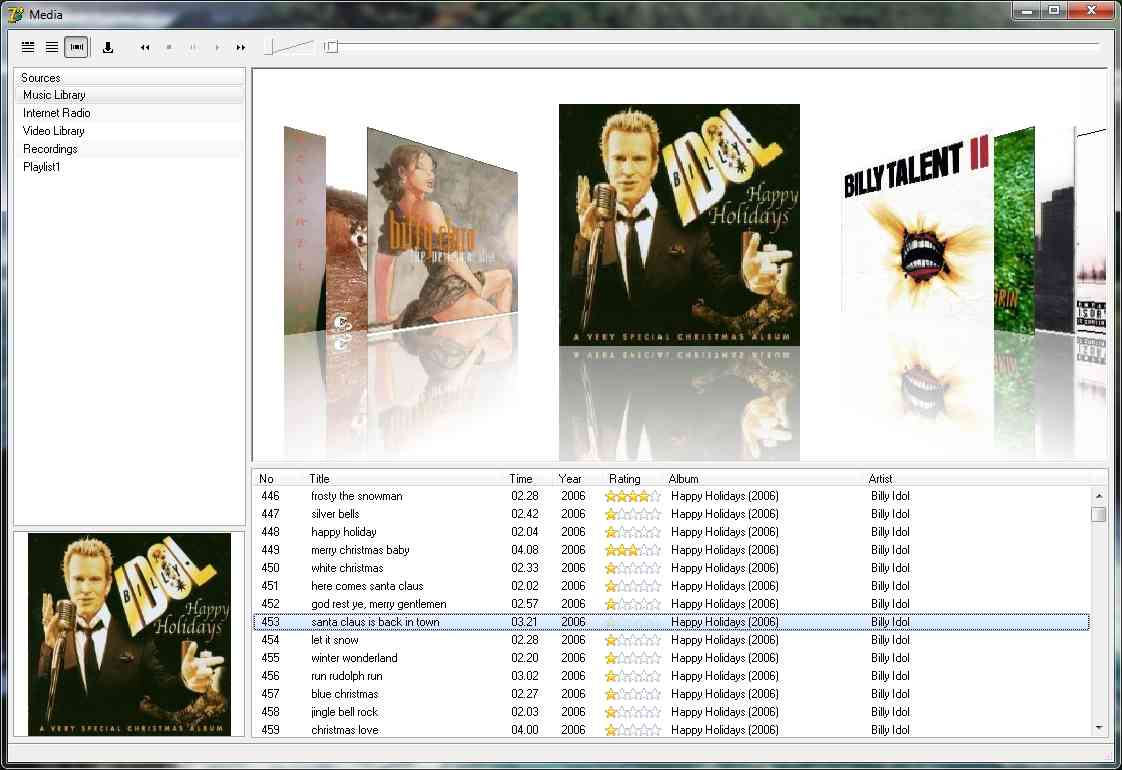Click the download/import arrow icon
The height and width of the screenshot is (770, 1122).
[x=108, y=47]
